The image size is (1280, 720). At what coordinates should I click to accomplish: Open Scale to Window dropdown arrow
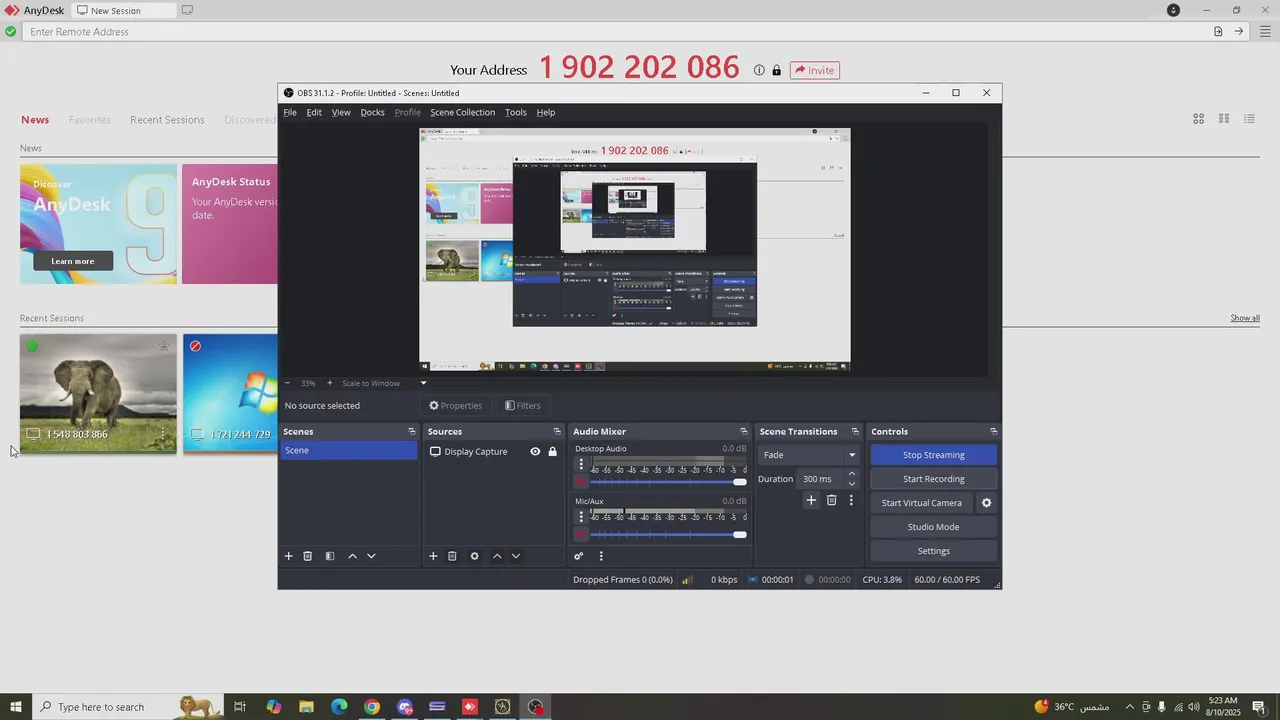(423, 383)
